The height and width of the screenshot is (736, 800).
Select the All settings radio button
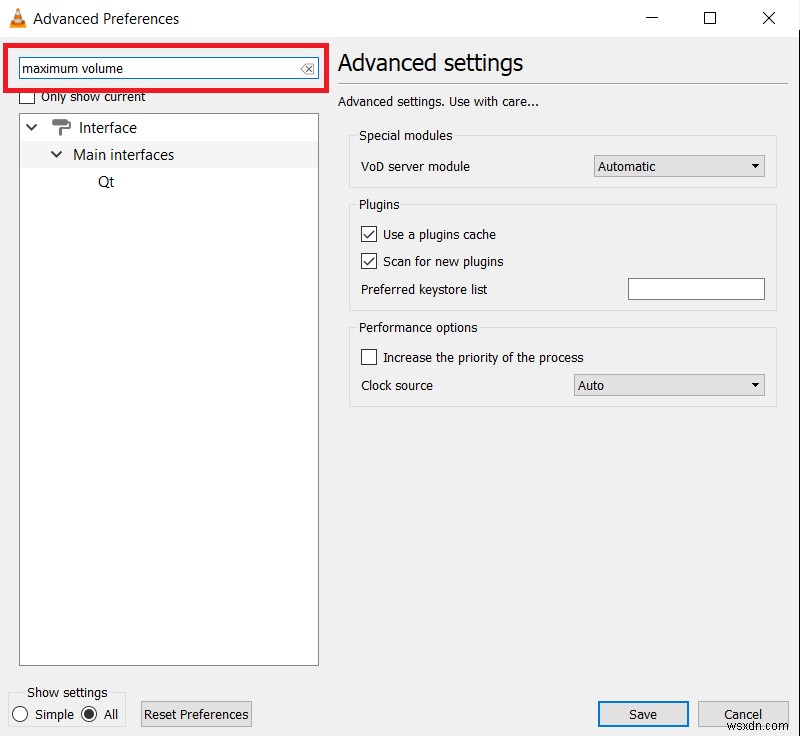point(89,714)
